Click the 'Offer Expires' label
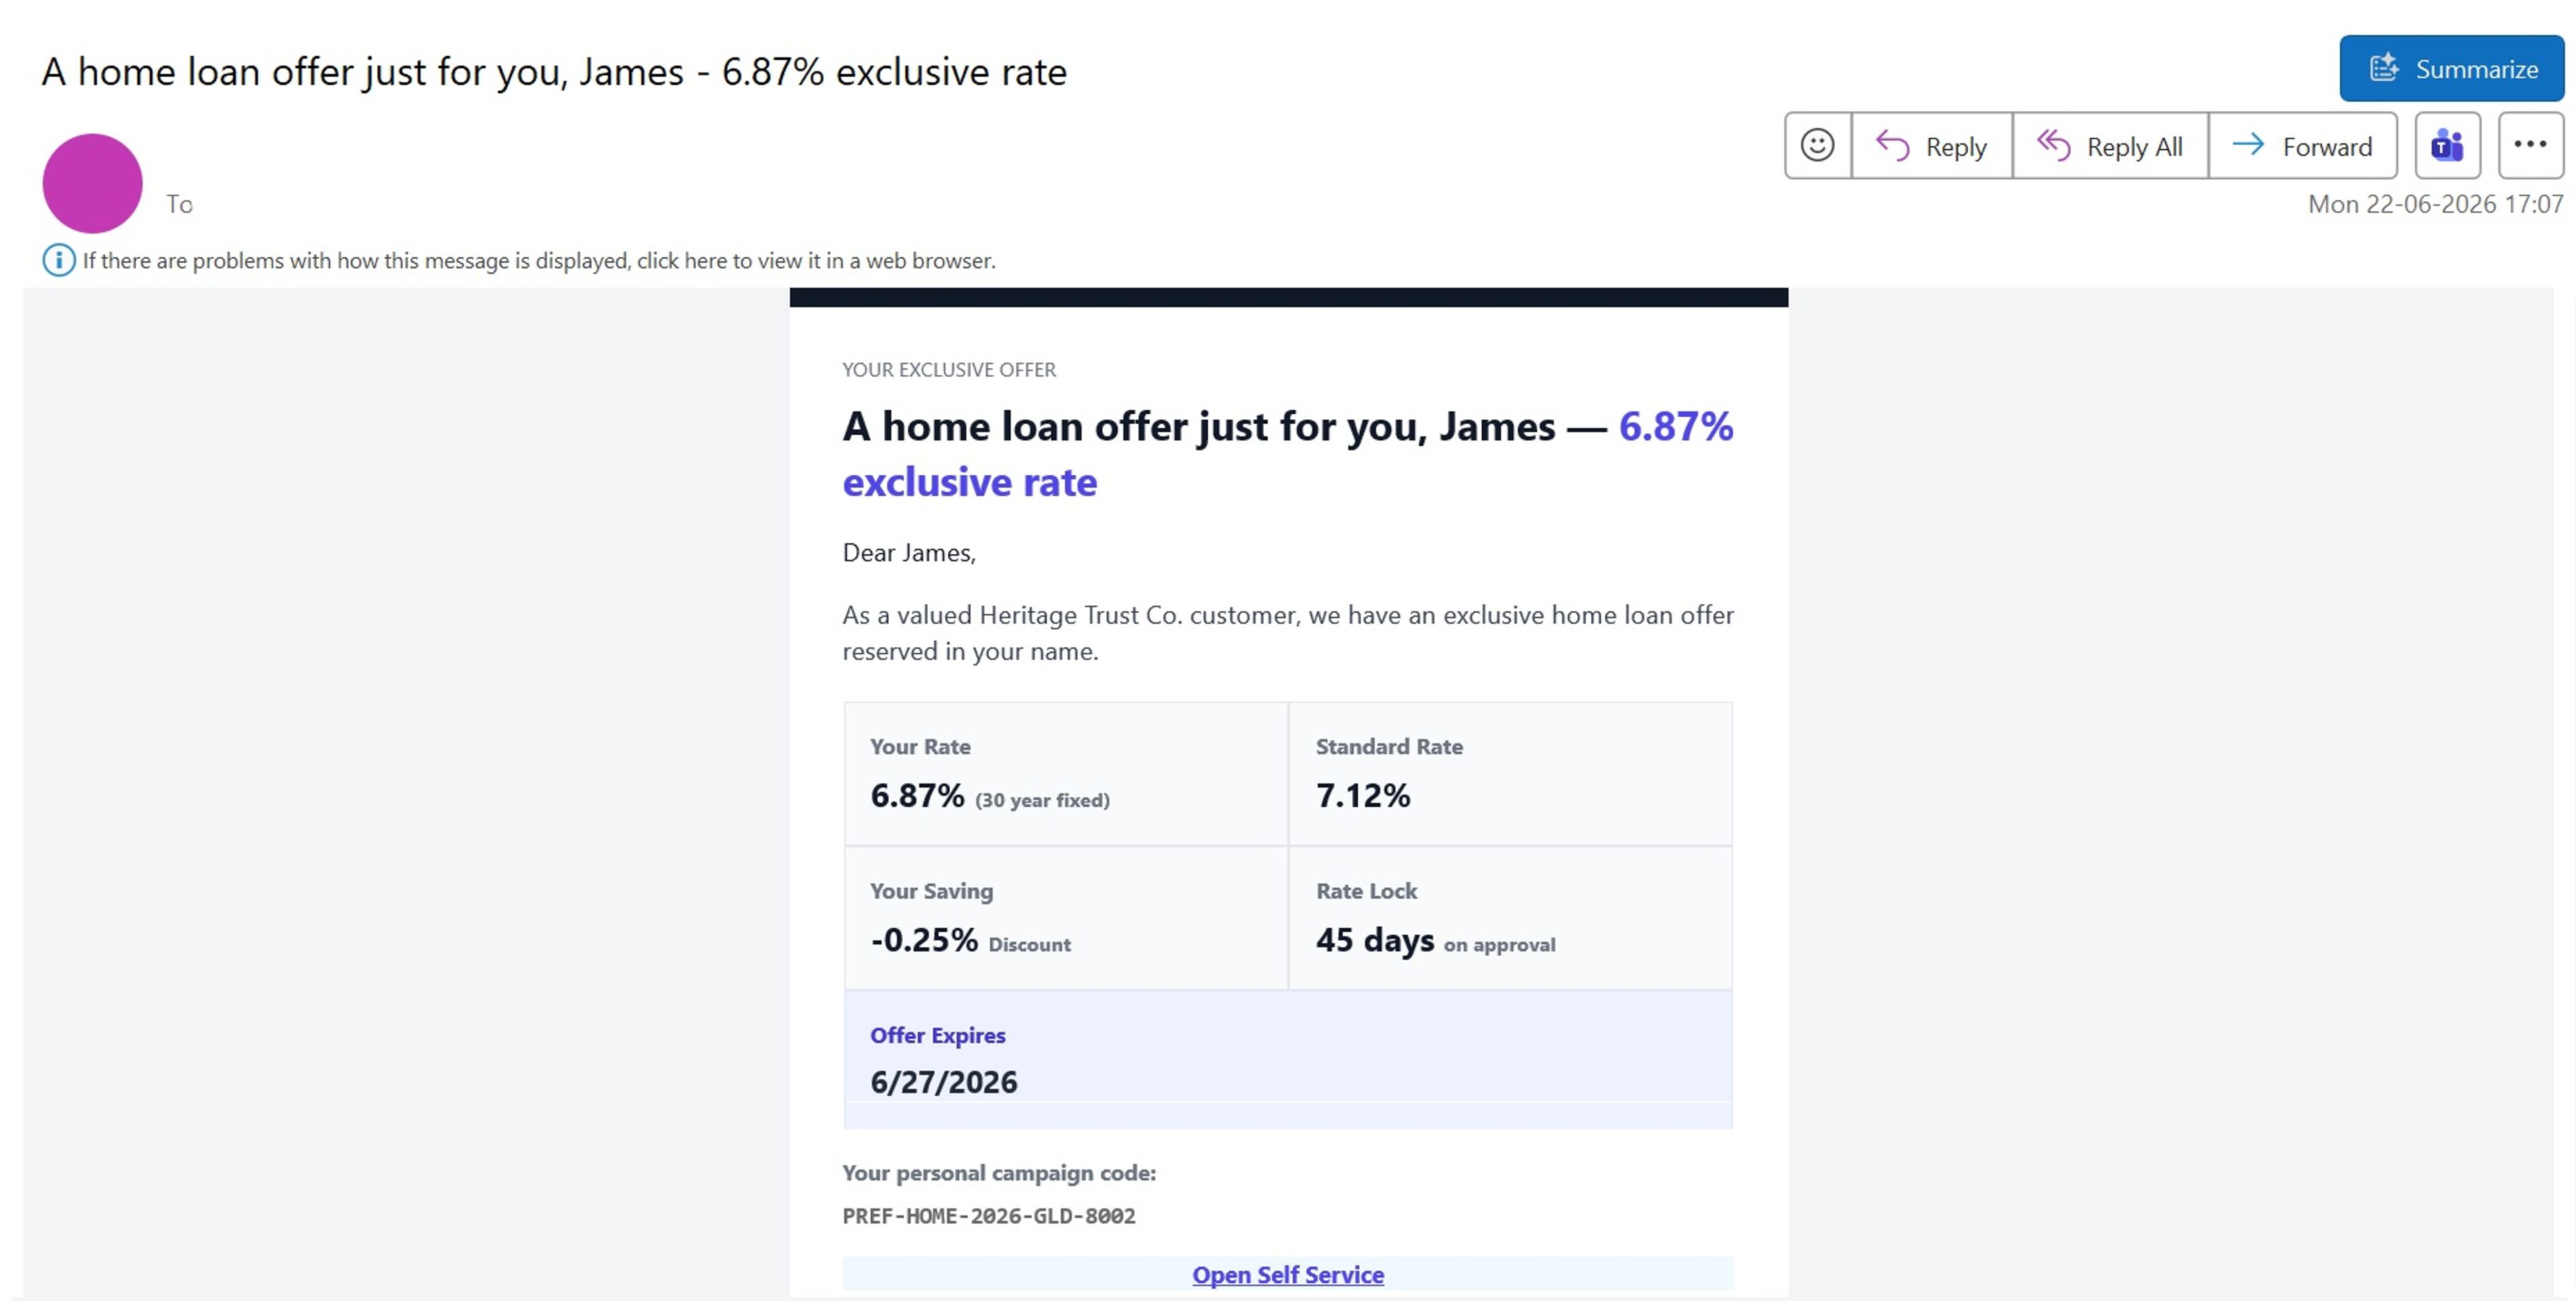Image resolution: width=2576 pixels, height=1301 pixels. (x=937, y=1035)
